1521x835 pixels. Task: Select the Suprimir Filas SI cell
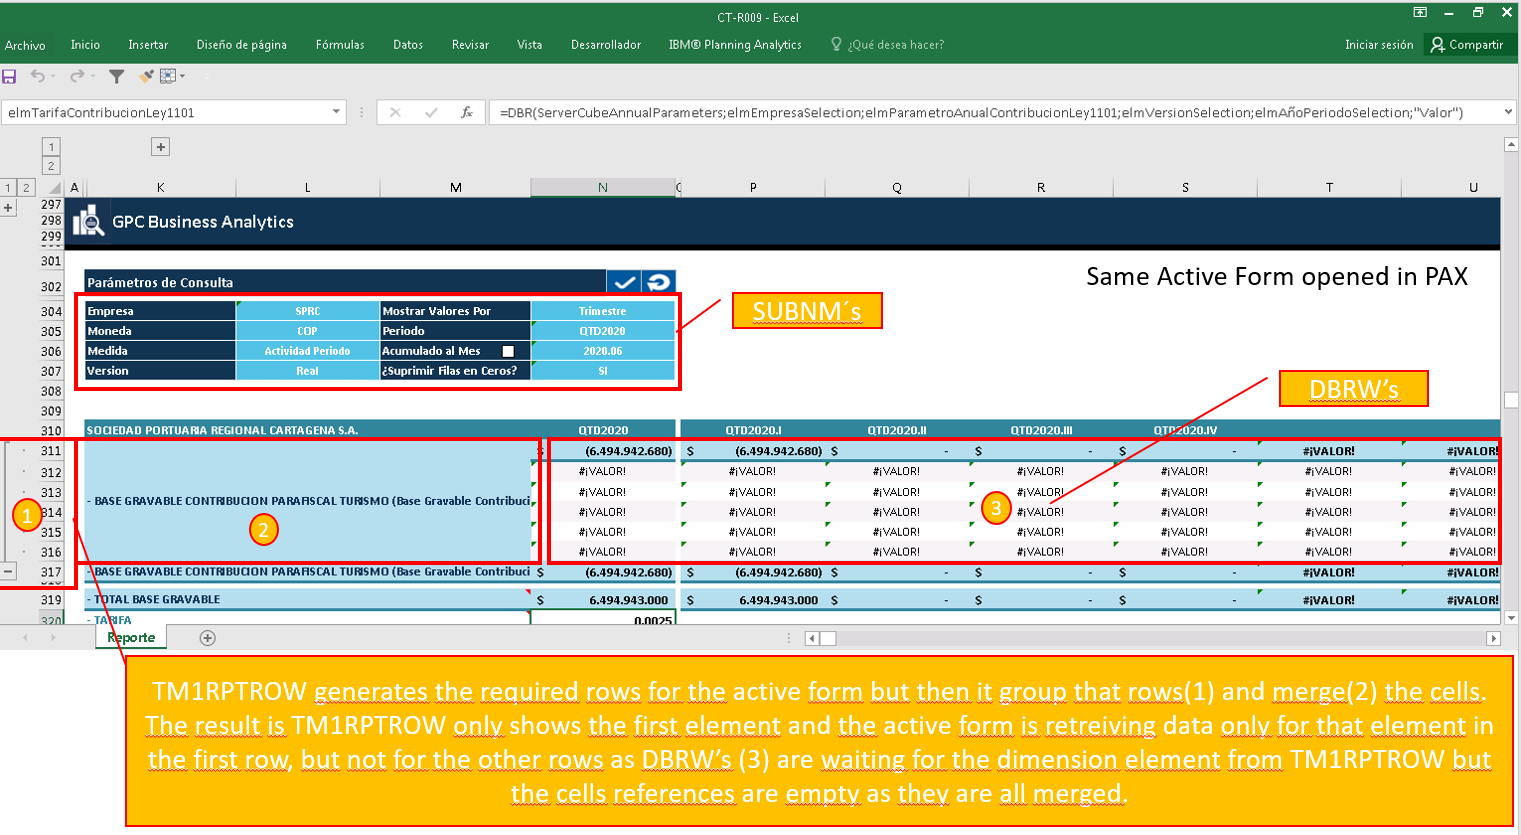[x=603, y=371]
